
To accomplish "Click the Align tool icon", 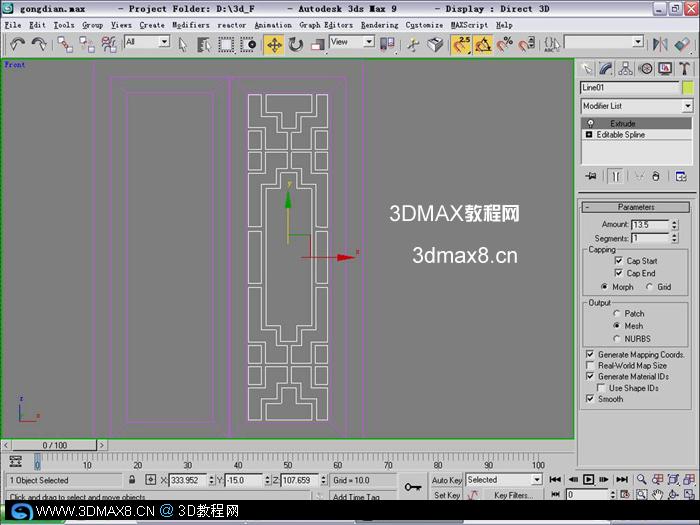I will coord(682,44).
